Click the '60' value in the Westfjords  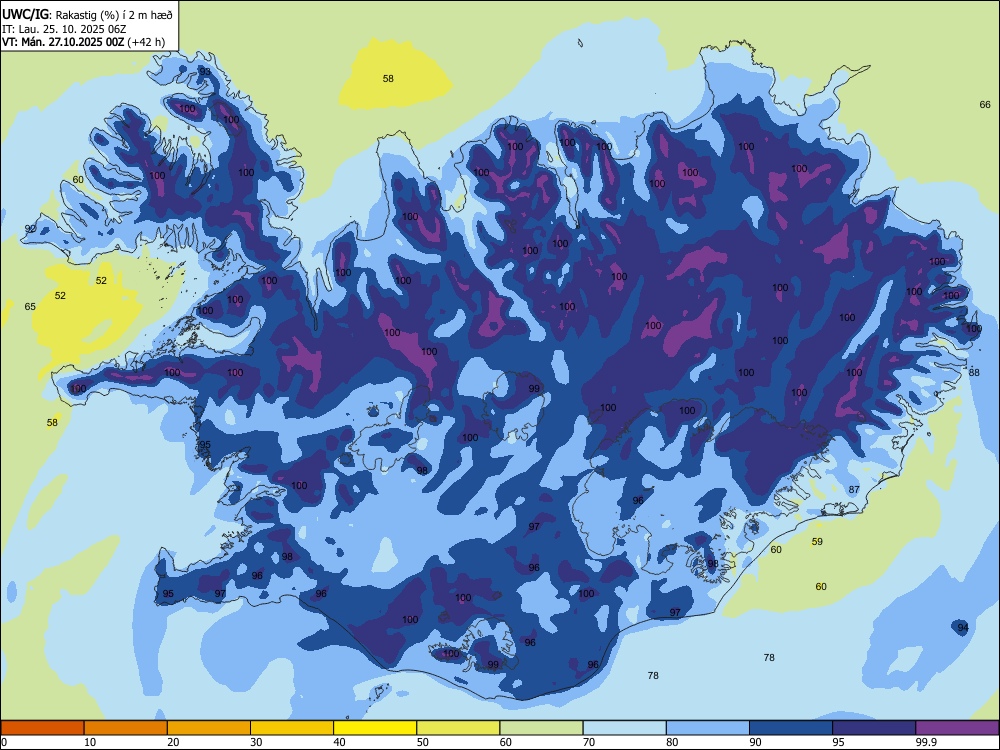(78, 179)
